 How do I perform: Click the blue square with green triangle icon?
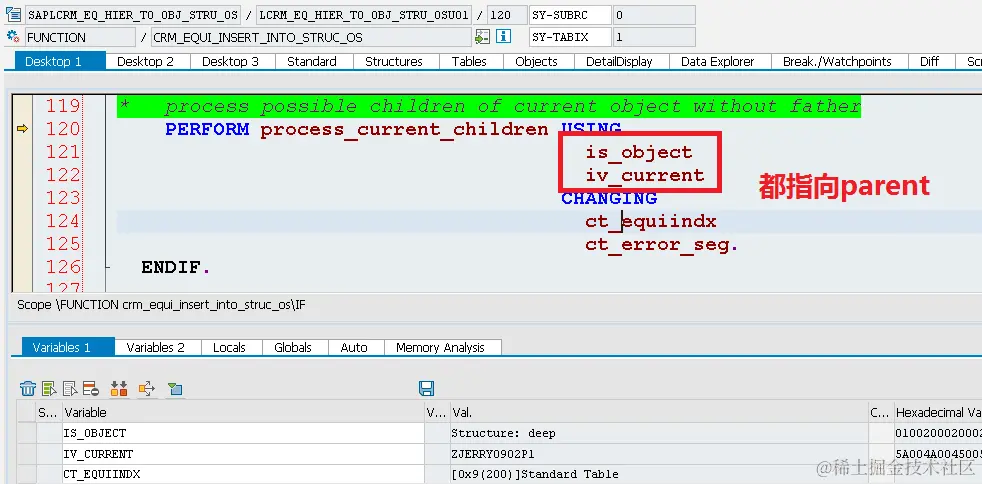pyautogui.click(x=175, y=389)
